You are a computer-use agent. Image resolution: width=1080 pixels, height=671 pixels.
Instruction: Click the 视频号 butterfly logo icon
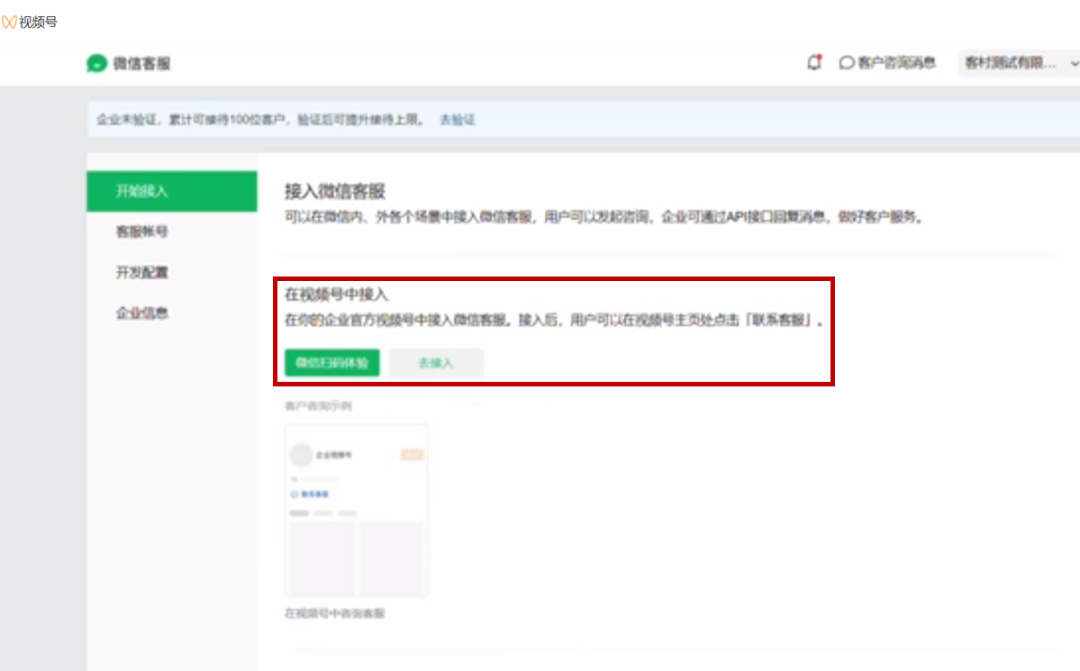tap(9, 22)
